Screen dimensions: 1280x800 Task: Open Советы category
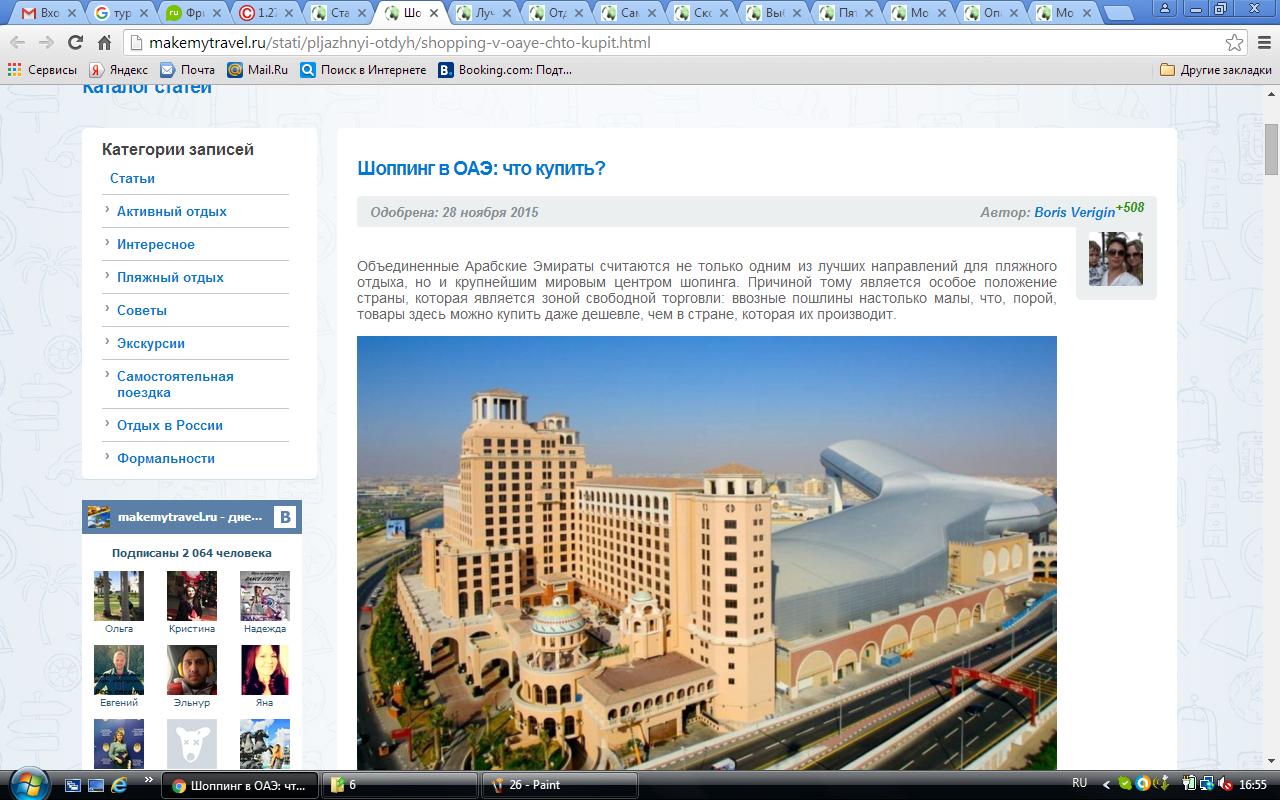click(x=142, y=310)
